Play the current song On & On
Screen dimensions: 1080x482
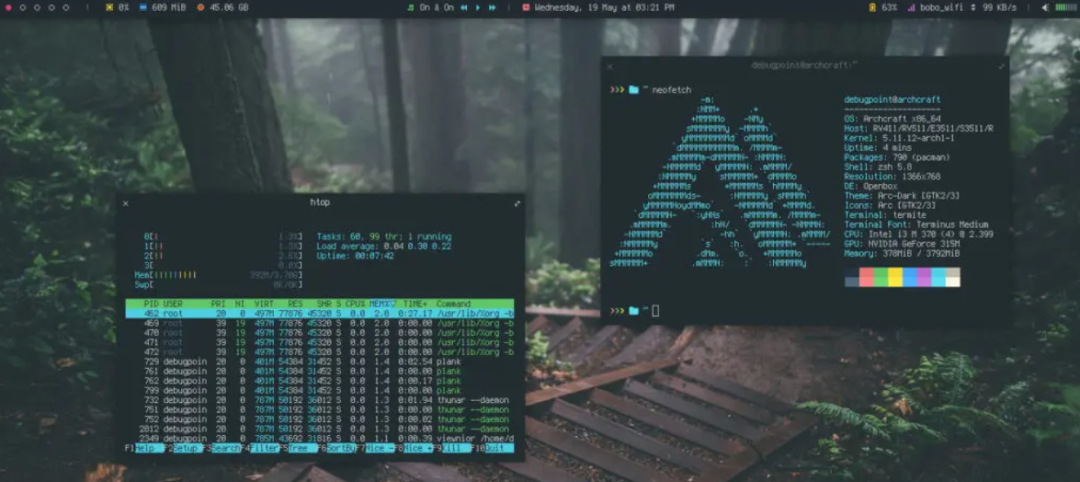(x=479, y=8)
